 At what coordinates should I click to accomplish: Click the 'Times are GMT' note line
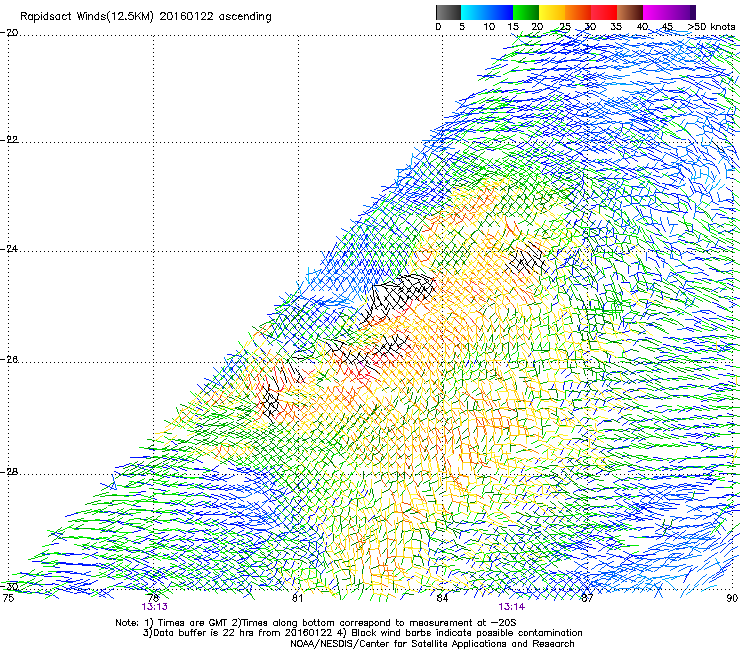tap(316, 623)
